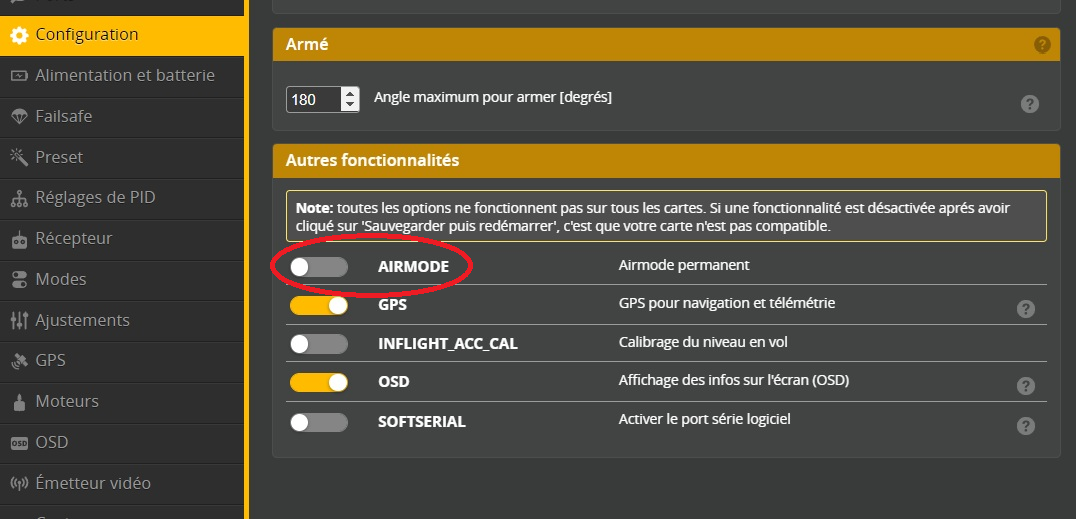This screenshot has width=1076, height=519.
Task: Click help icon for maximum arming angle
Action: point(1029,104)
